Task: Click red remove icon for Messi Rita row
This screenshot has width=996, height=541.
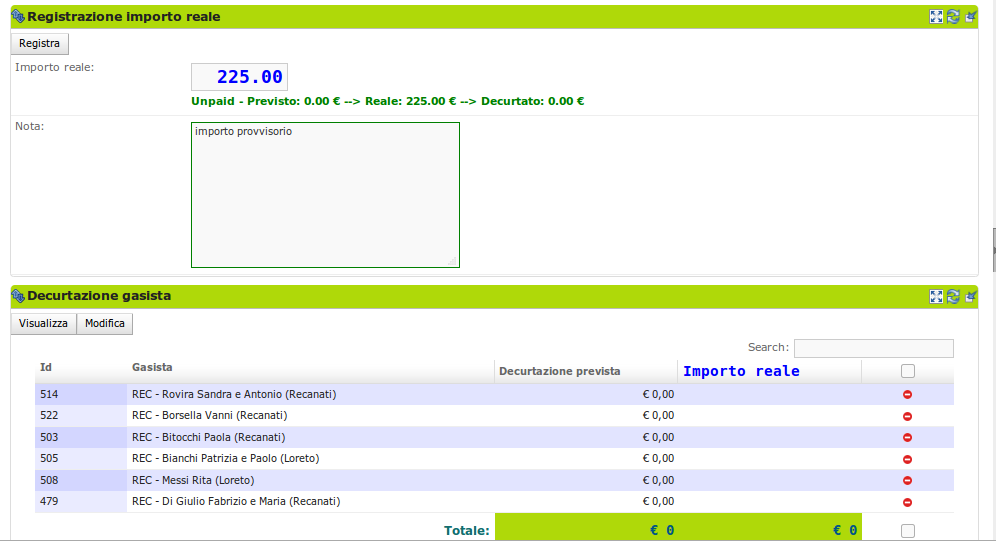Action: tap(907, 481)
